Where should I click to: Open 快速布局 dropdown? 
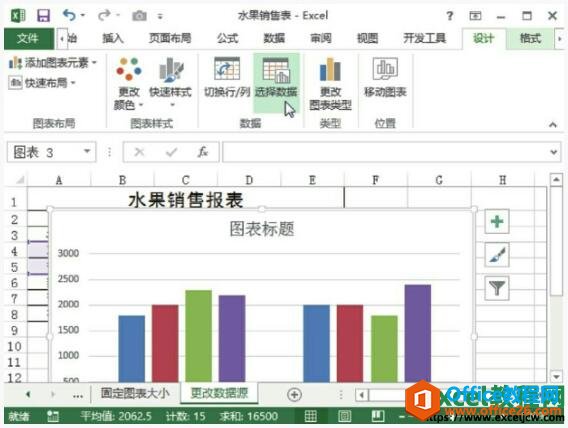pos(42,83)
